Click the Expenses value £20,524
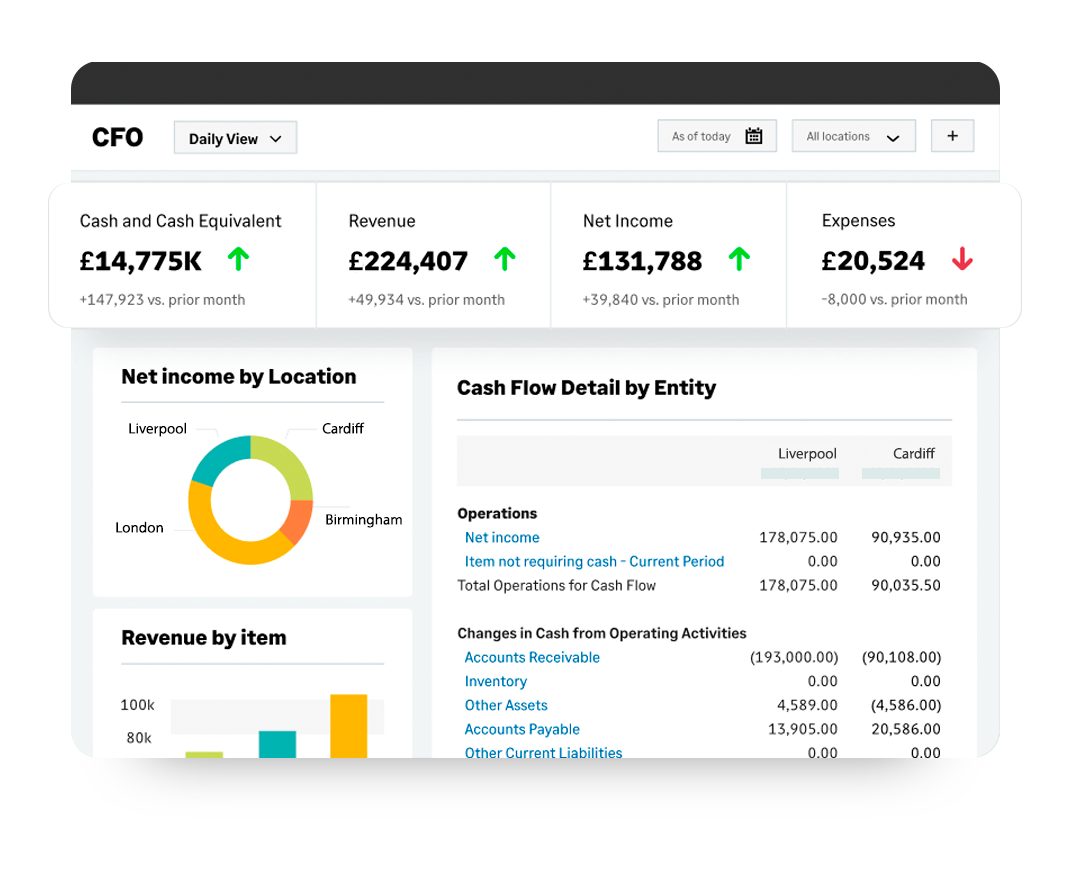1070x880 pixels. coord(873,261)
